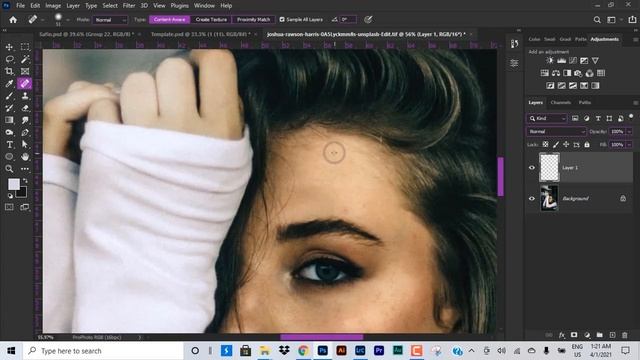Open the Adjustments panel flyout menu
Image resolution: width=640 pixels, height=360 pixels.
point(635,40)
